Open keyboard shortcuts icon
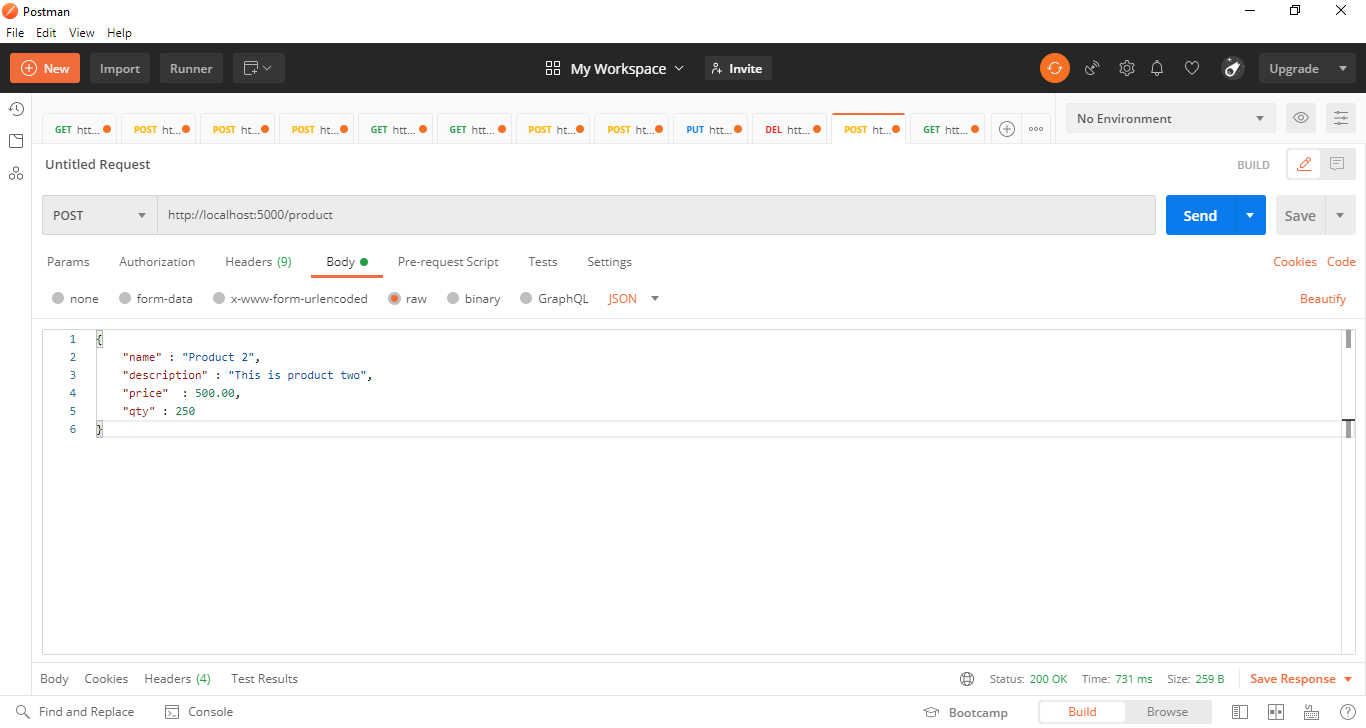The image size is (1366, 728). (x=1312, y=712)
